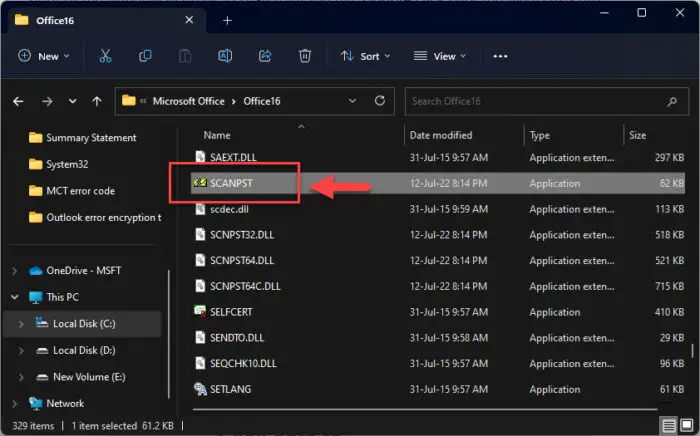Click the OneDrive cloud icon
The height and width of the screenshot is (436, 700).
point(36,271)
